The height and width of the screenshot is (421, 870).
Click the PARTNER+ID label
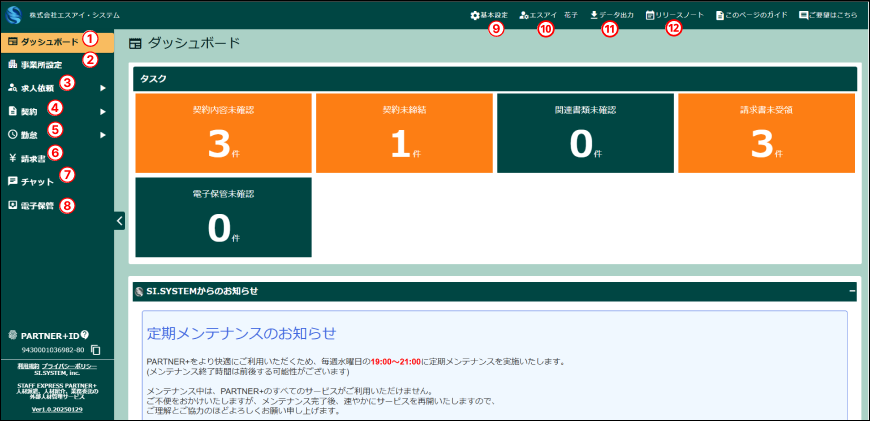click(50, 335)
